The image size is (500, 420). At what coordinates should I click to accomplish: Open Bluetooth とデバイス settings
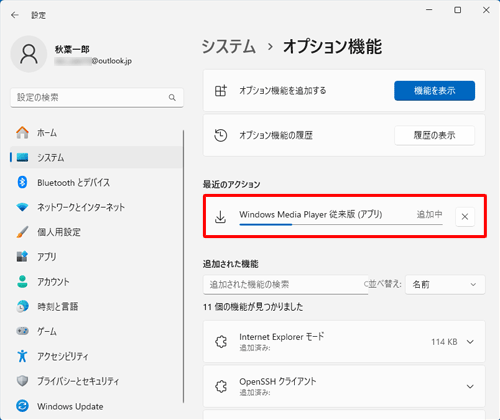point(96,182)
